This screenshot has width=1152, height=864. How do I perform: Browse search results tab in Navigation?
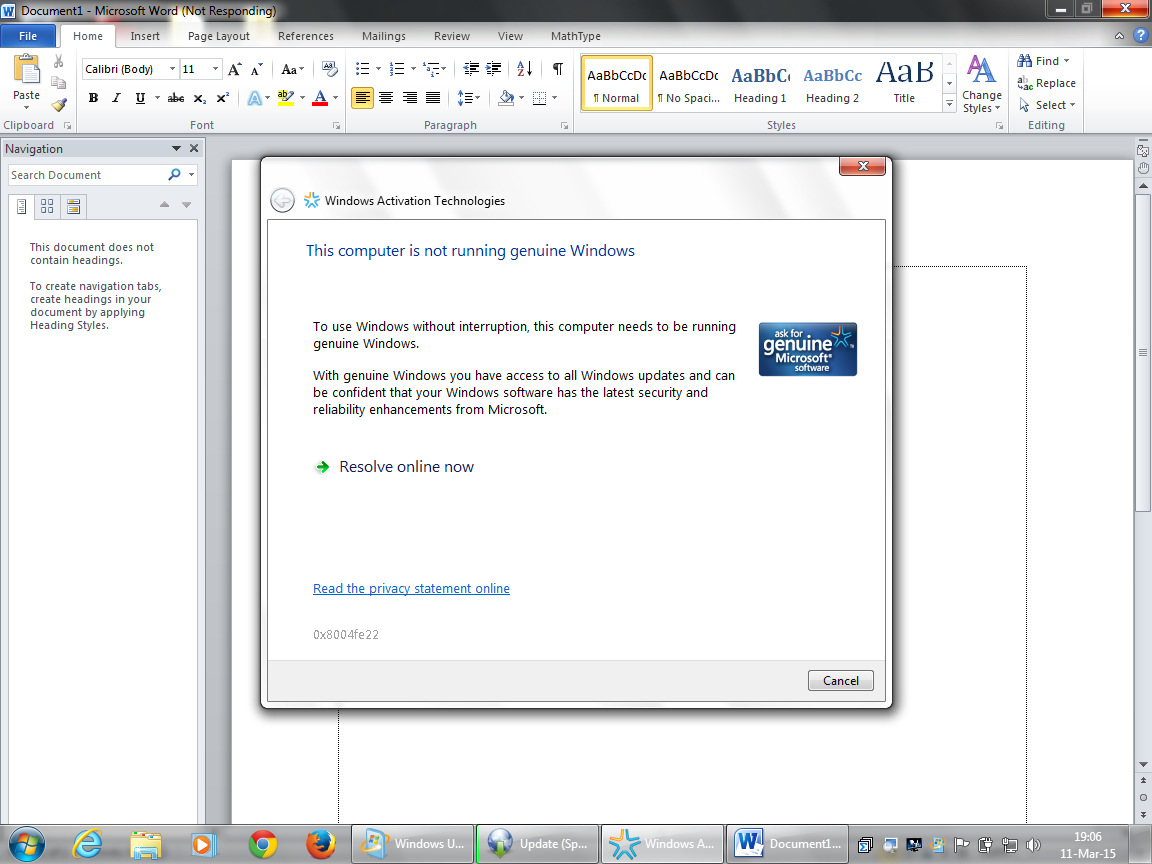point(73,206)
